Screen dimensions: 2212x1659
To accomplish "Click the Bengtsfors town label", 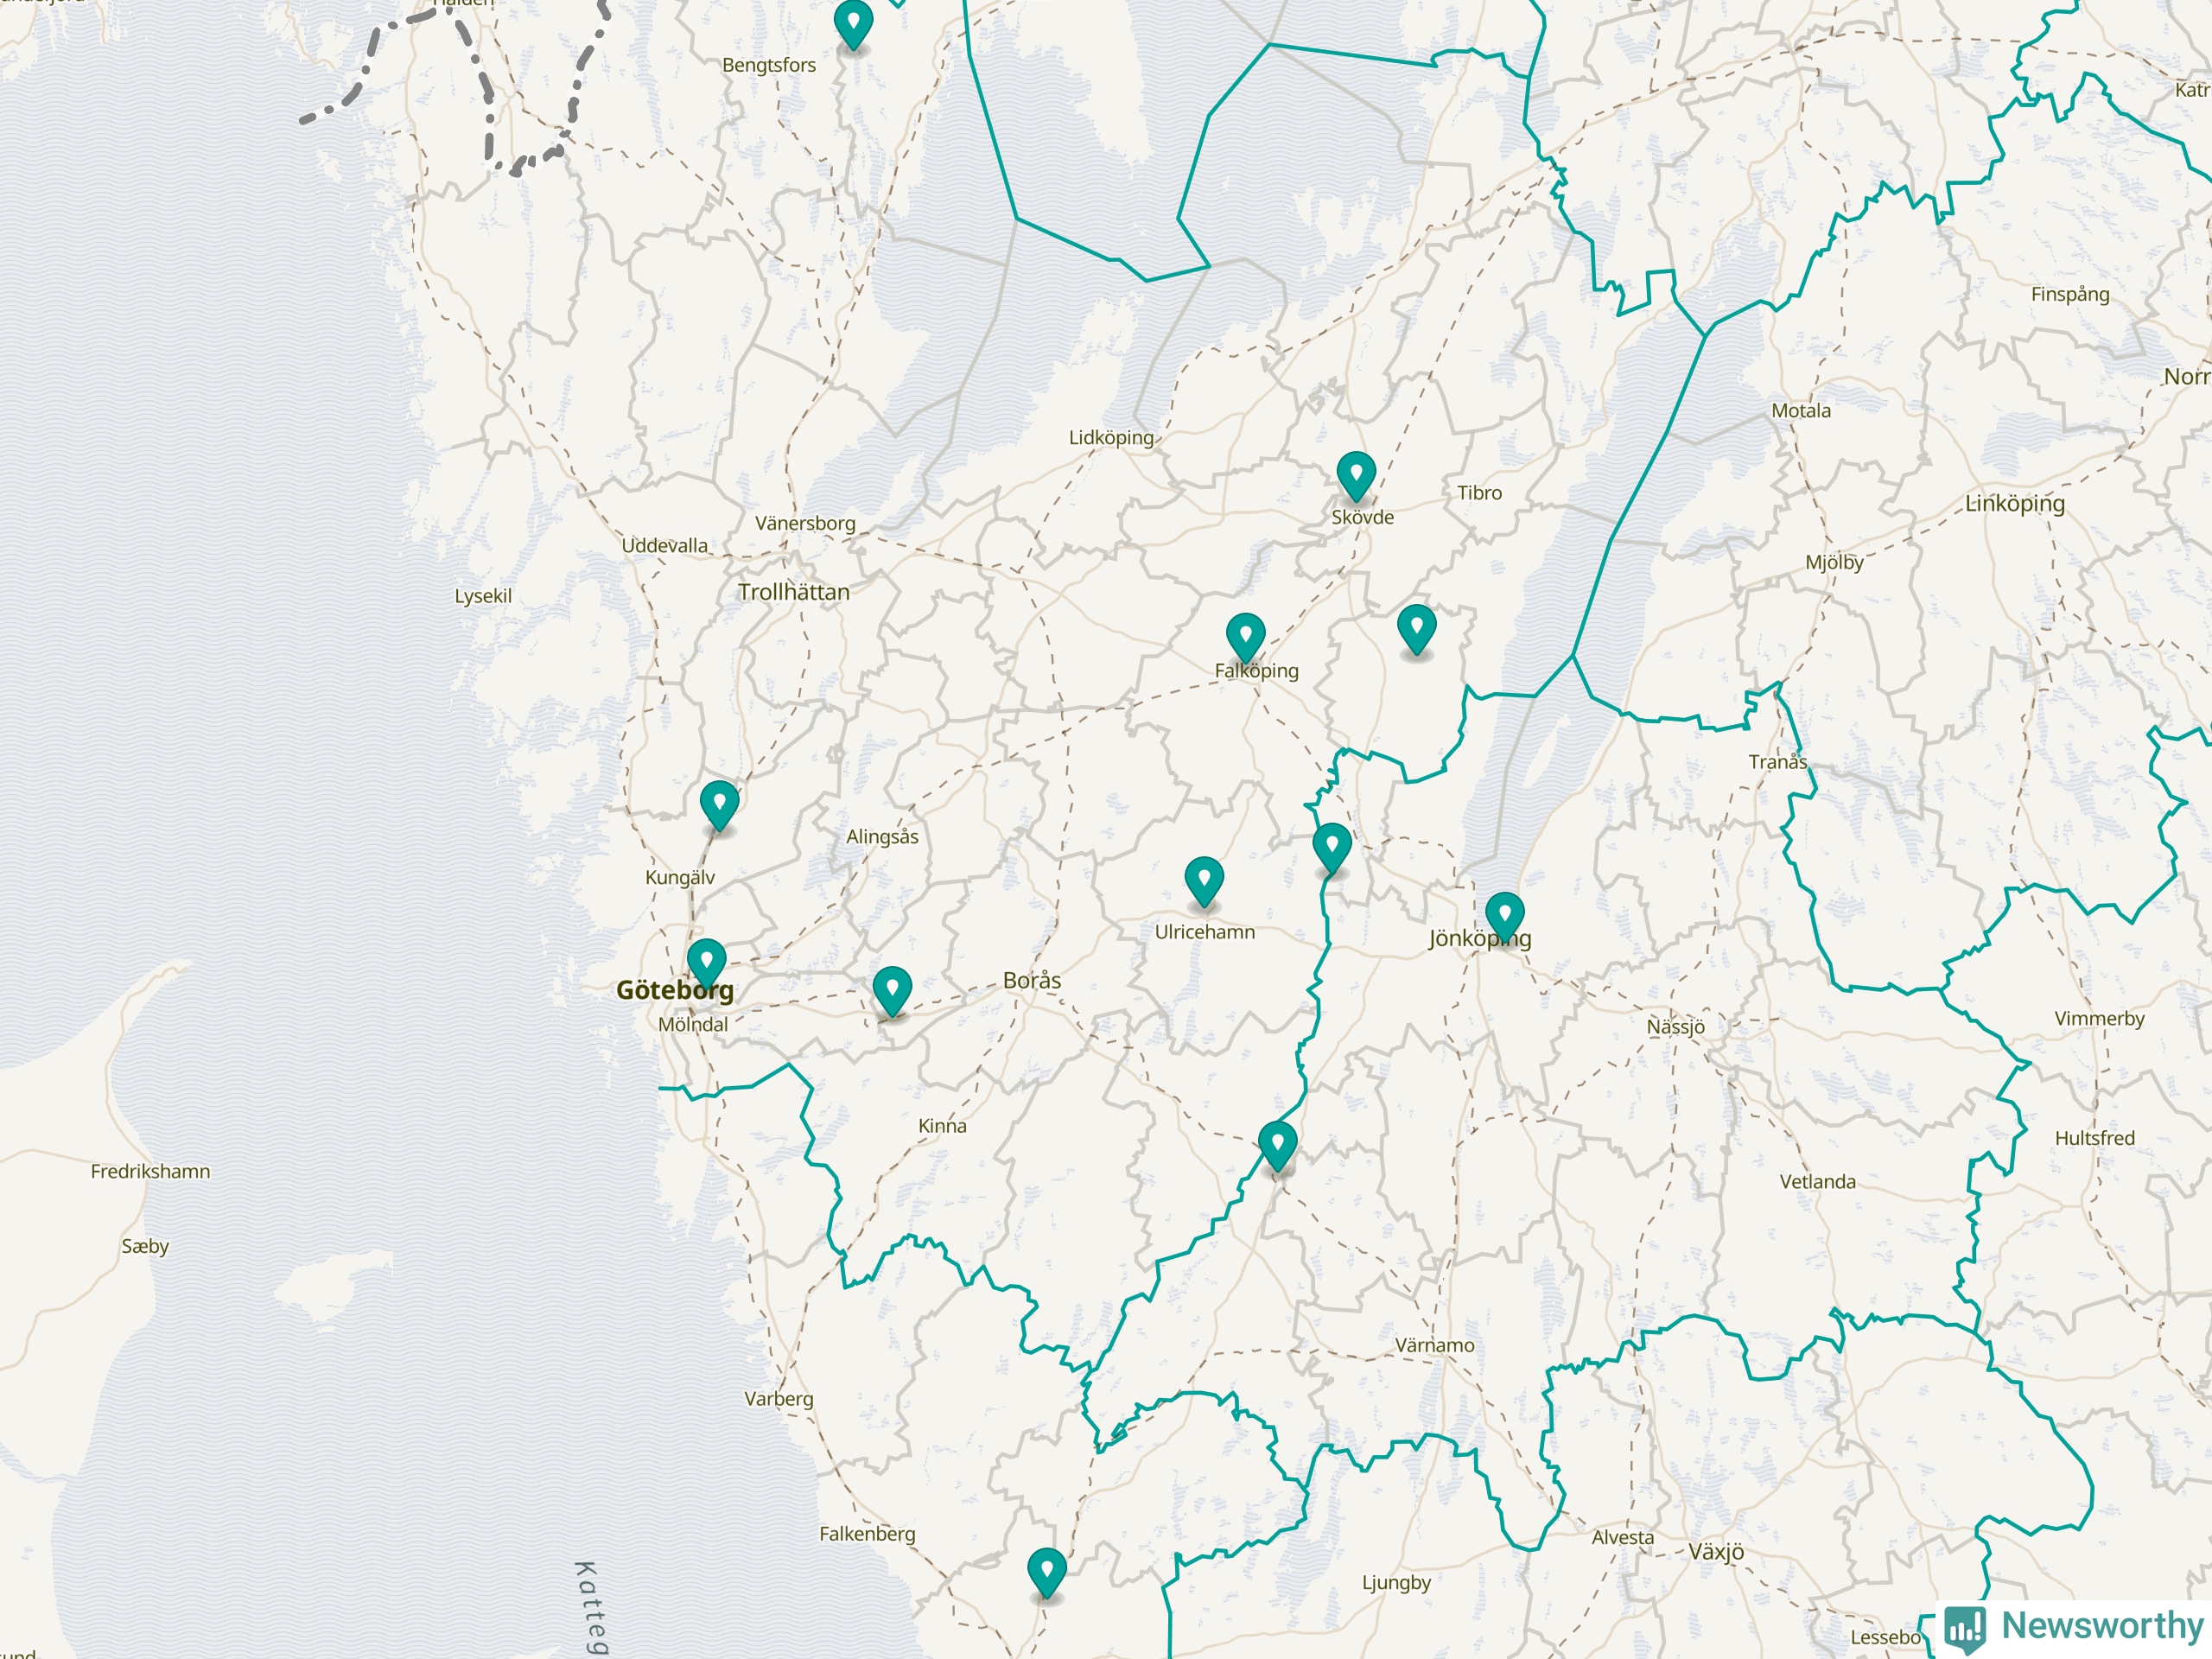I will (x=769, y=66).
